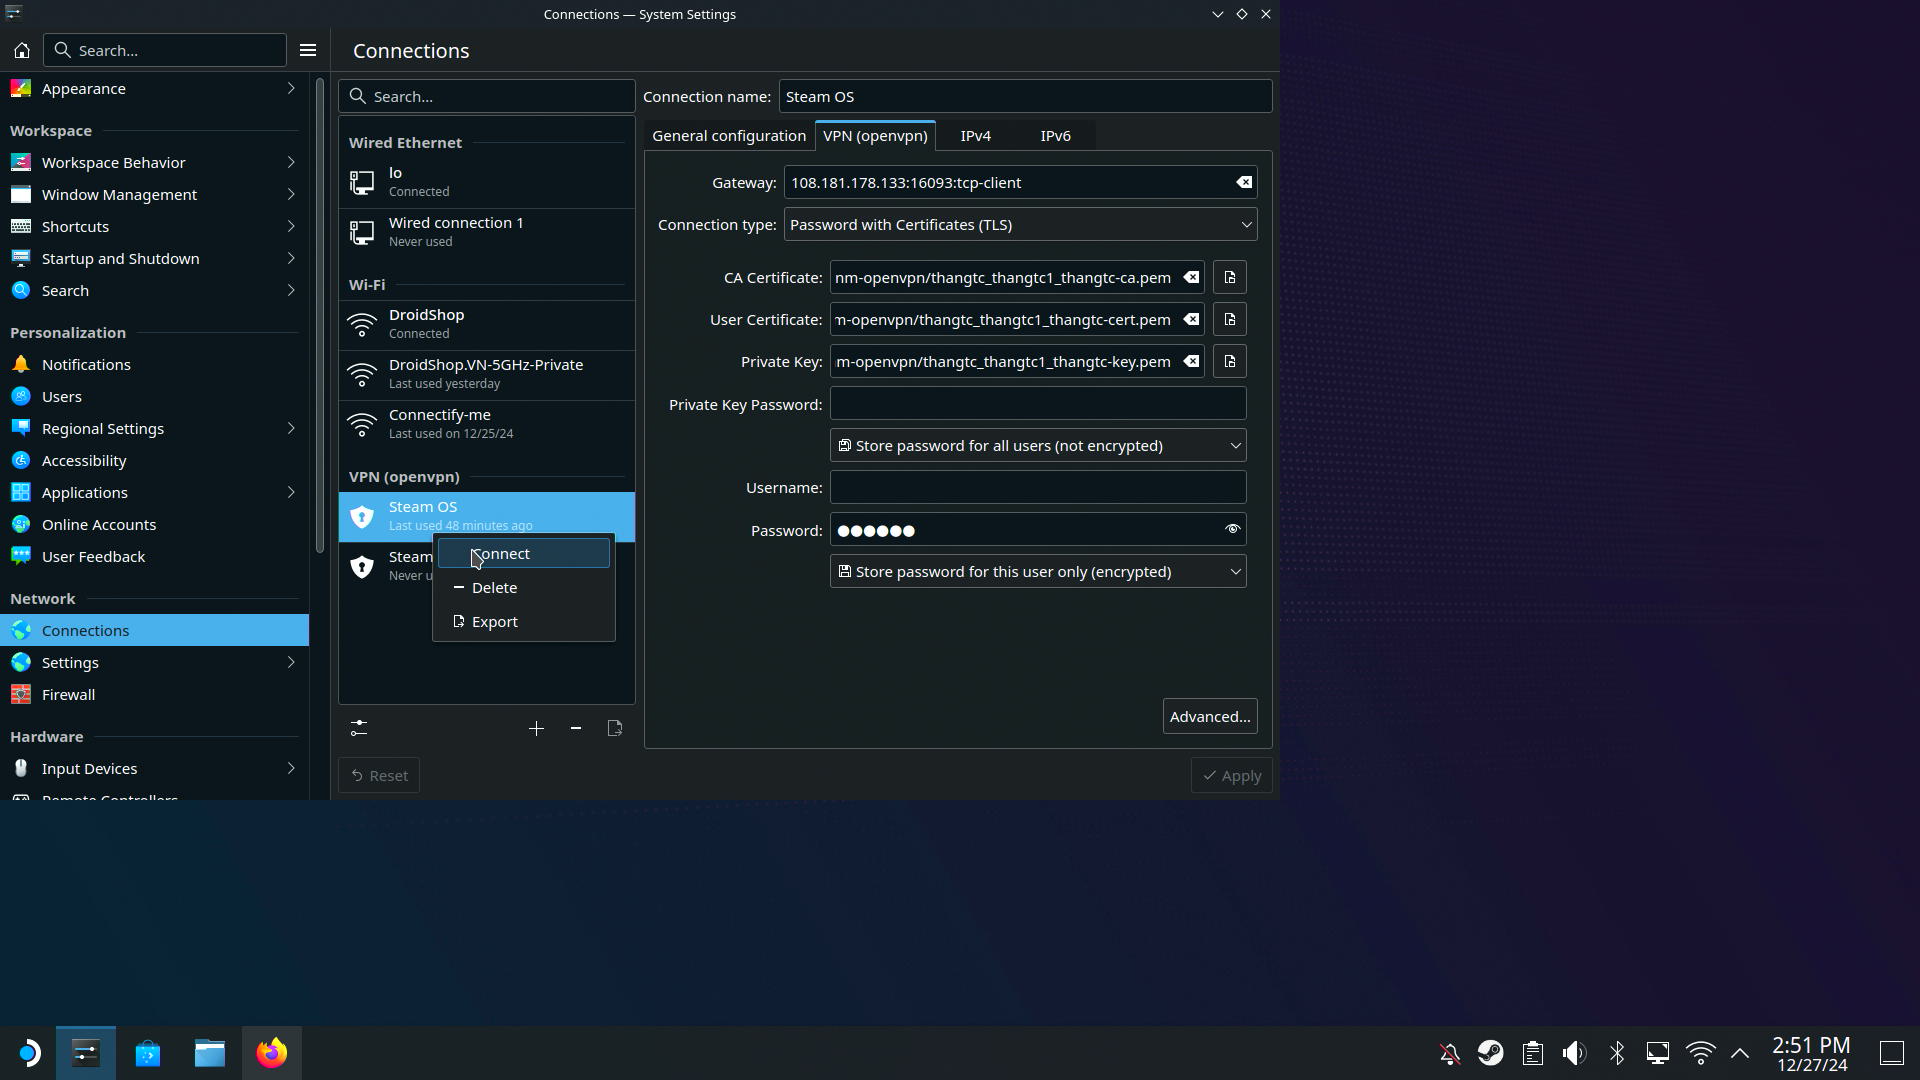Open Wi-Fi networks tray icon
This screenshot has height=1080, width=1920.
[1700, 1053]
